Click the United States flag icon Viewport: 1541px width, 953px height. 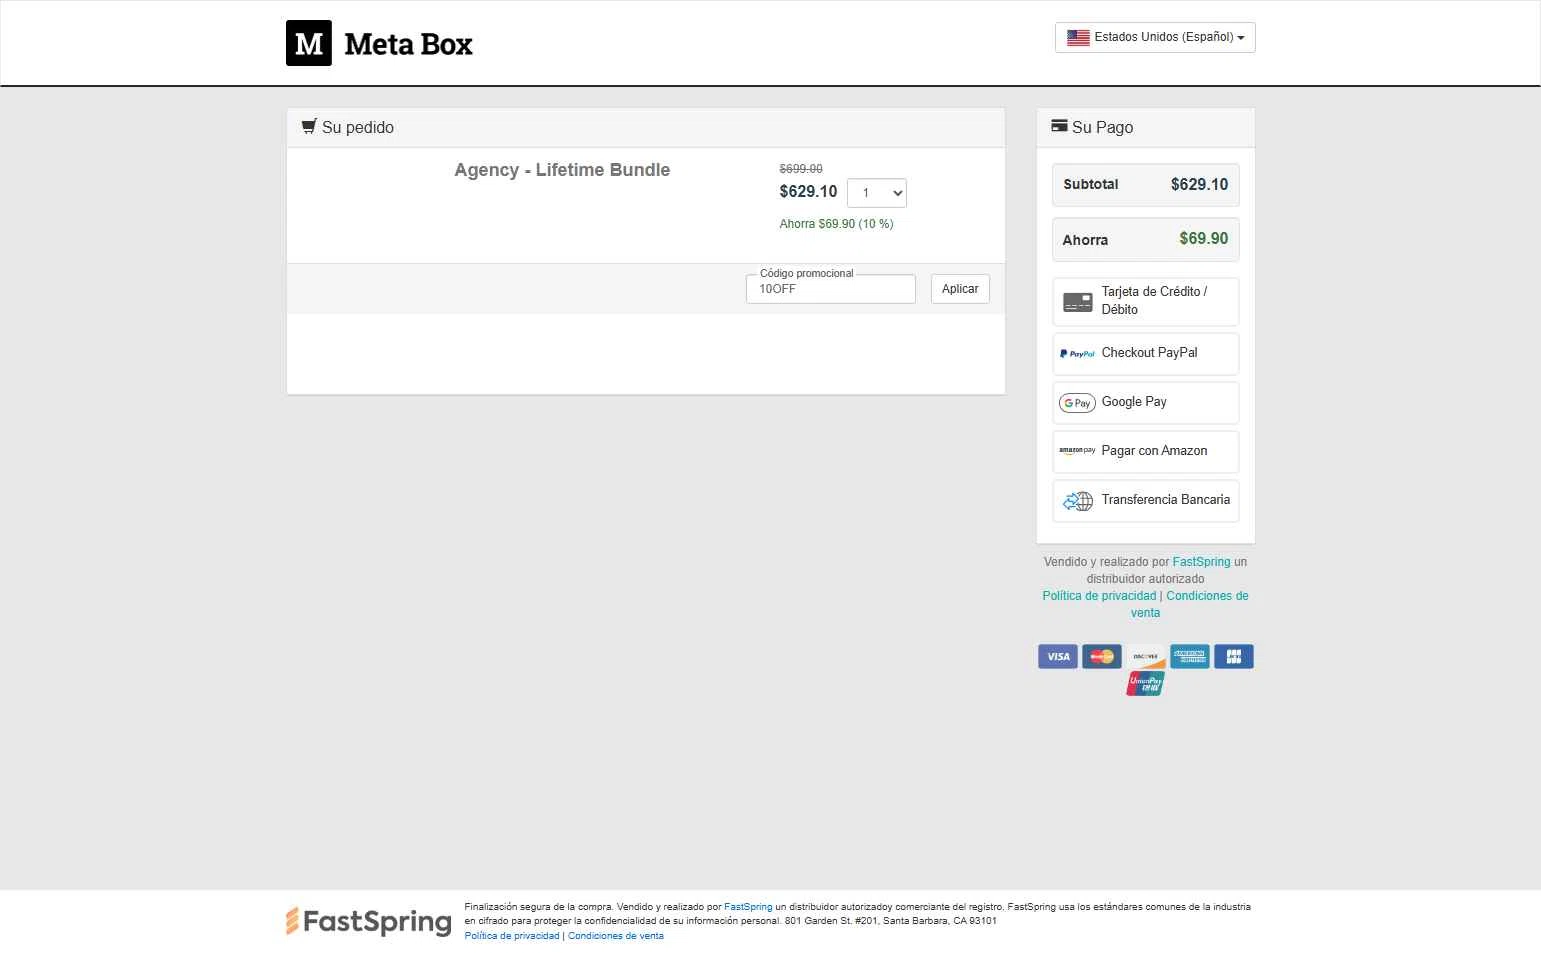(1078, 38)
